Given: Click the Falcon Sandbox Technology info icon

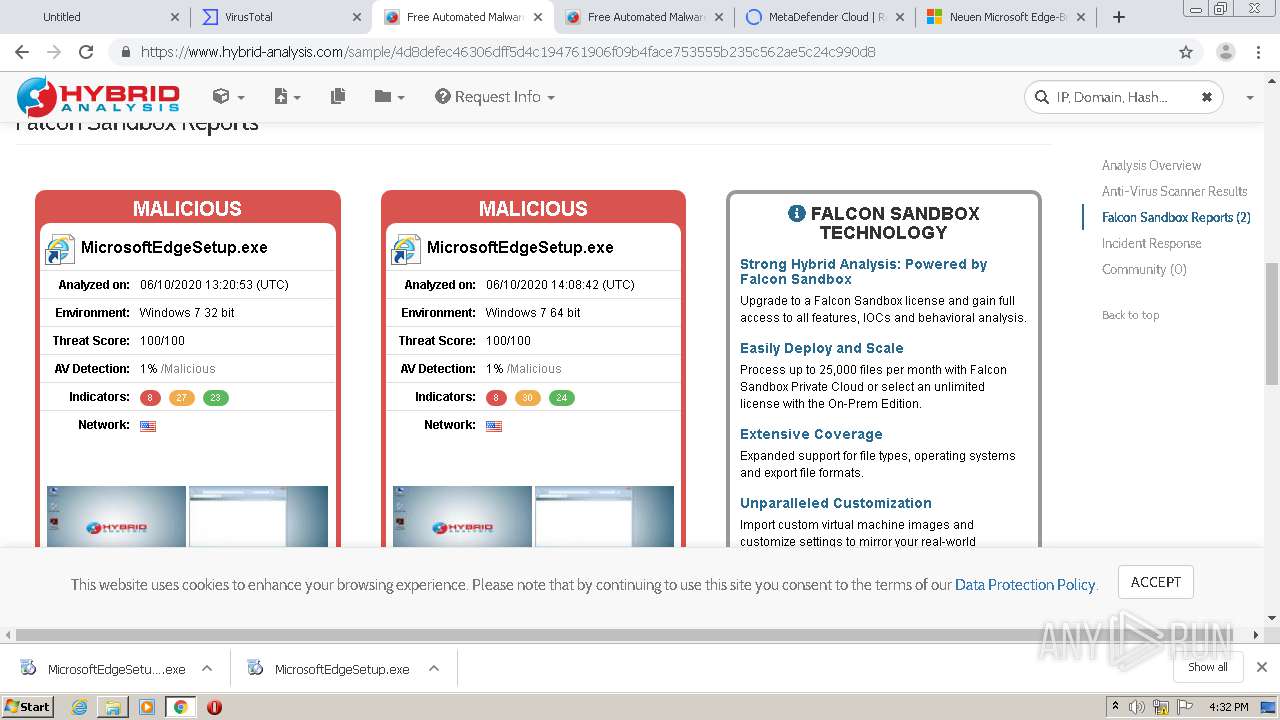Looking at the screenshot, I should 797,213.
